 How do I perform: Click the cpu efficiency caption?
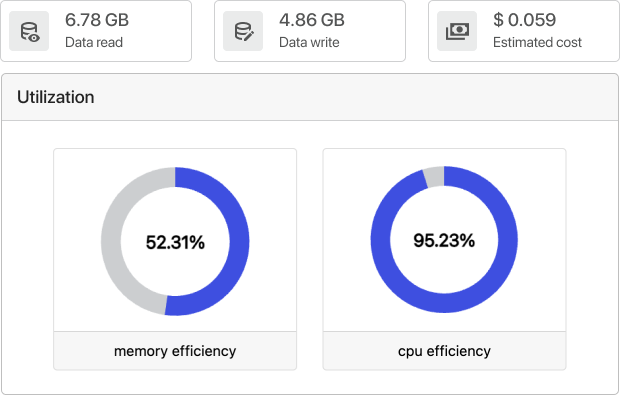click(444, 351)
